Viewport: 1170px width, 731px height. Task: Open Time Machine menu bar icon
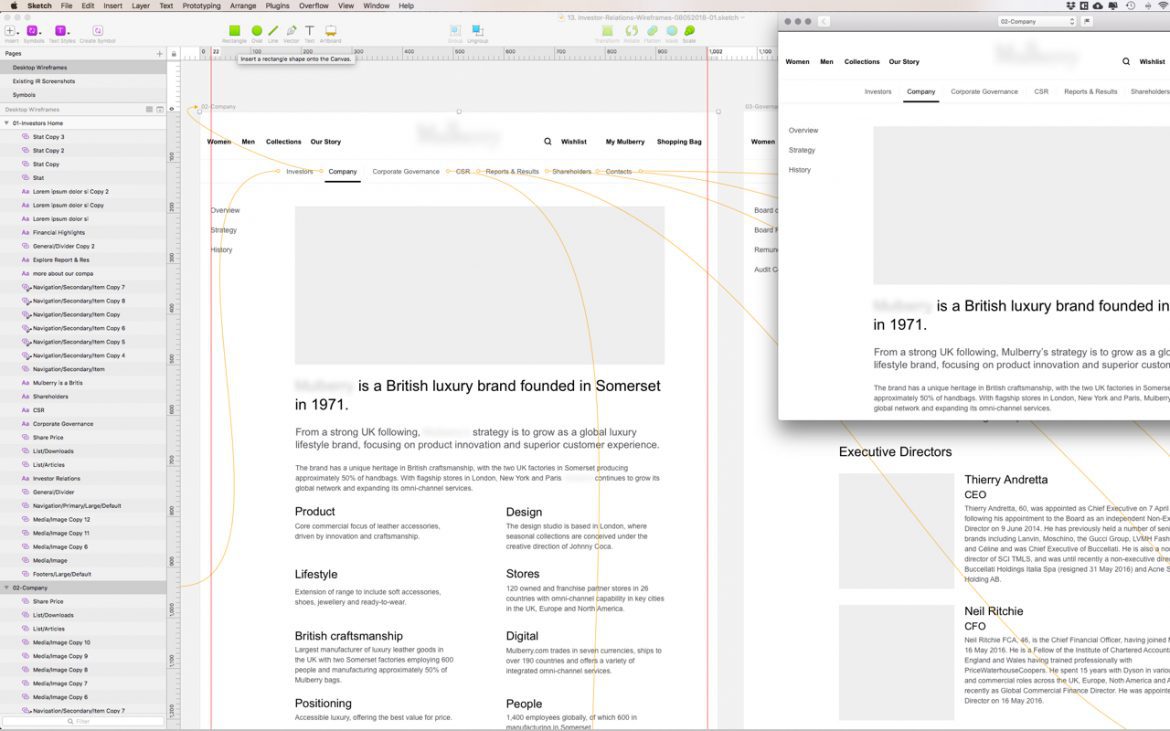click(1130, 5)
